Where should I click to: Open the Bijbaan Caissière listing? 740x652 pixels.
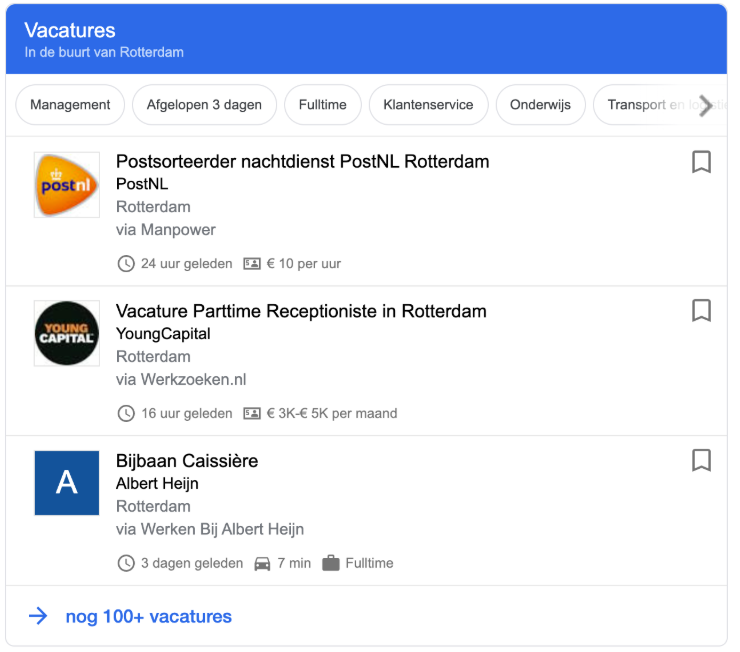(187, 461)
